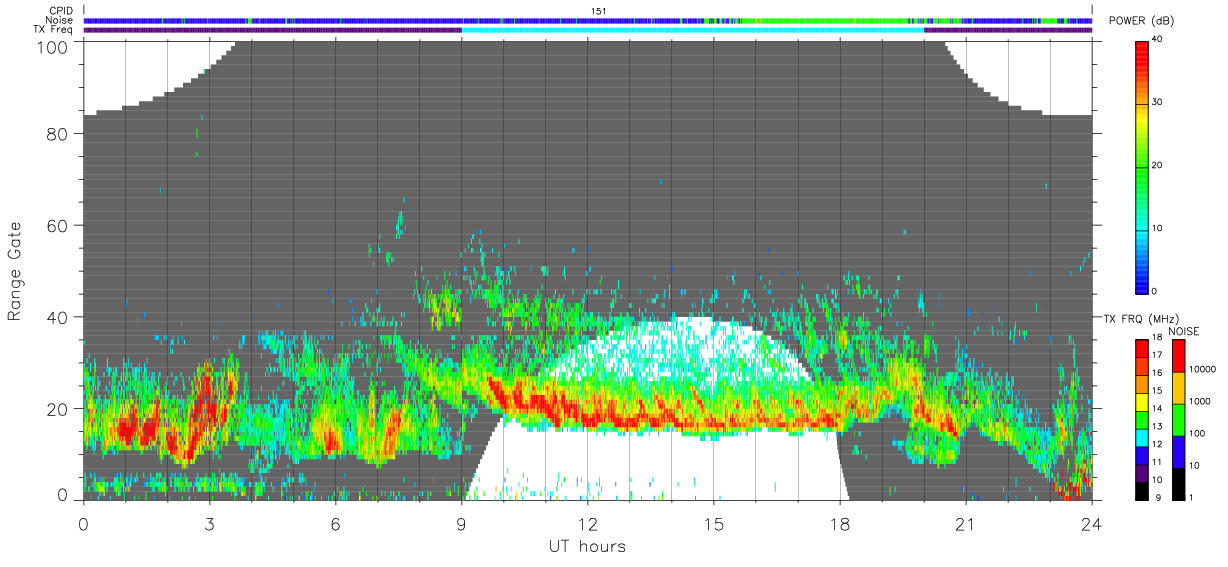Click the 3 tick on UT hours axis
The image size is (1228, 567).
[209, 523]
